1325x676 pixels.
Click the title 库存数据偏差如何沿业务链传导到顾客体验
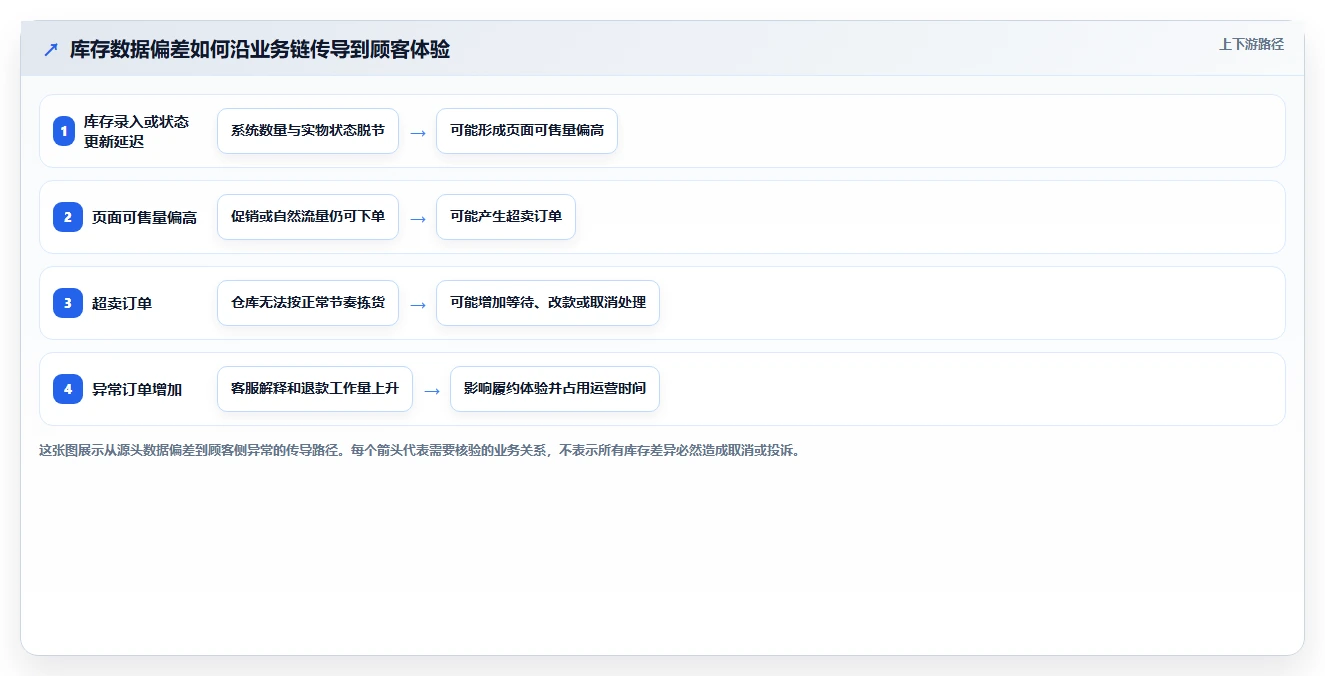260,50
